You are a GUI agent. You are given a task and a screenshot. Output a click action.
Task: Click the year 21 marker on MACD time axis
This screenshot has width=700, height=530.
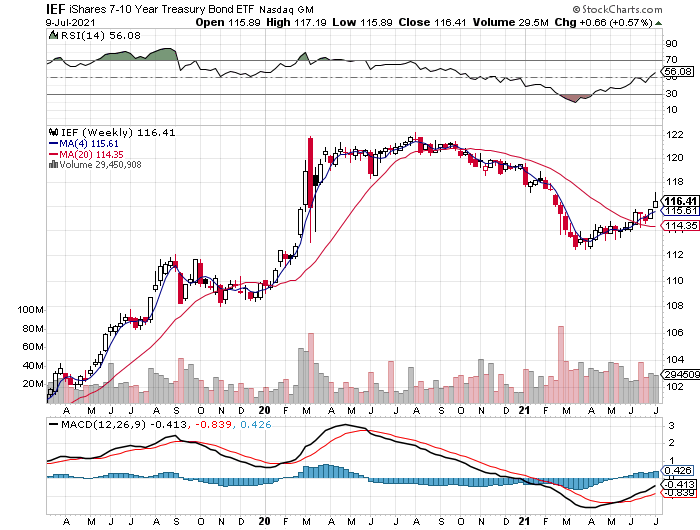(524, 521)
